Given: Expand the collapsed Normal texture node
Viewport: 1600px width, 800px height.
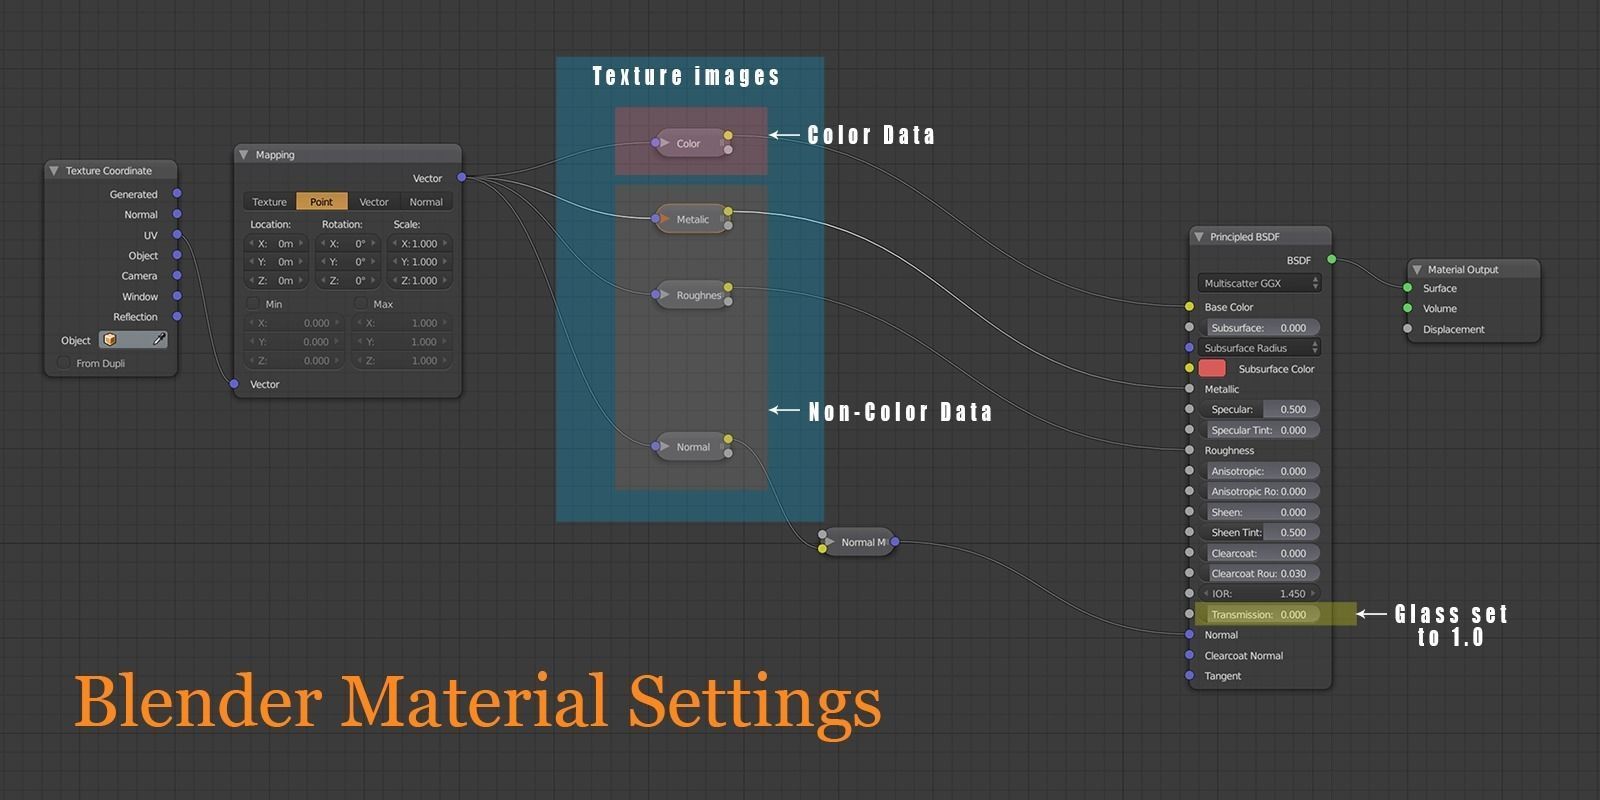Looking at the screenshot, I should [x=665, y=447].
